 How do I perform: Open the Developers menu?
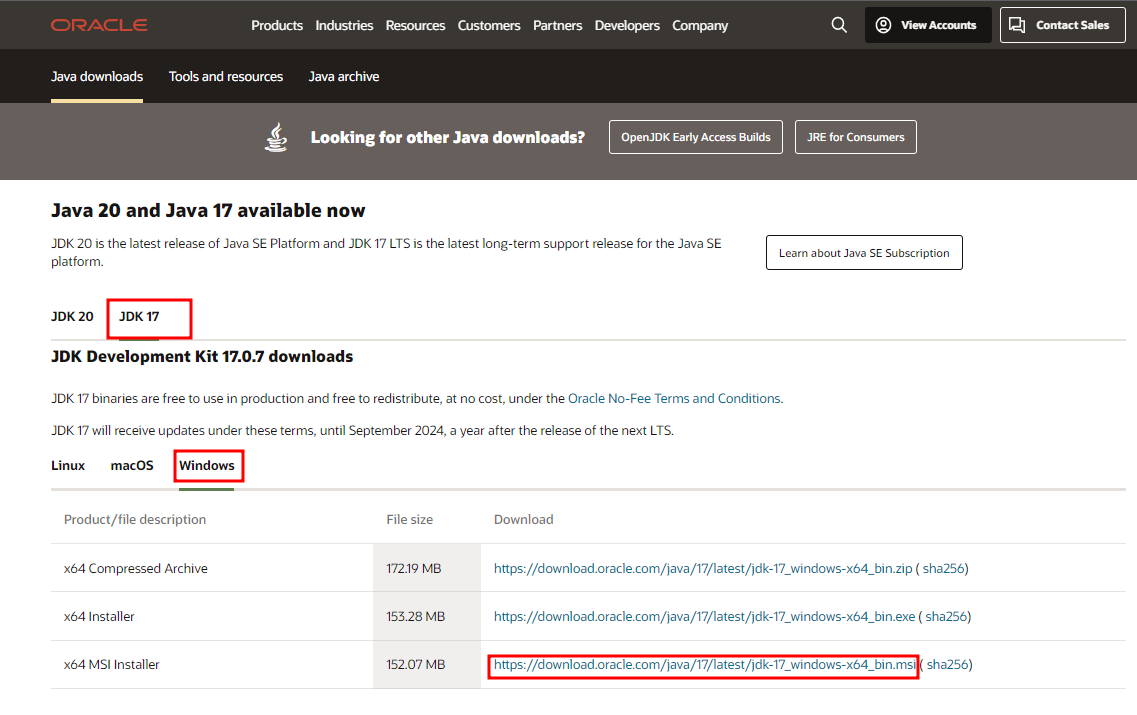point(627,25)
